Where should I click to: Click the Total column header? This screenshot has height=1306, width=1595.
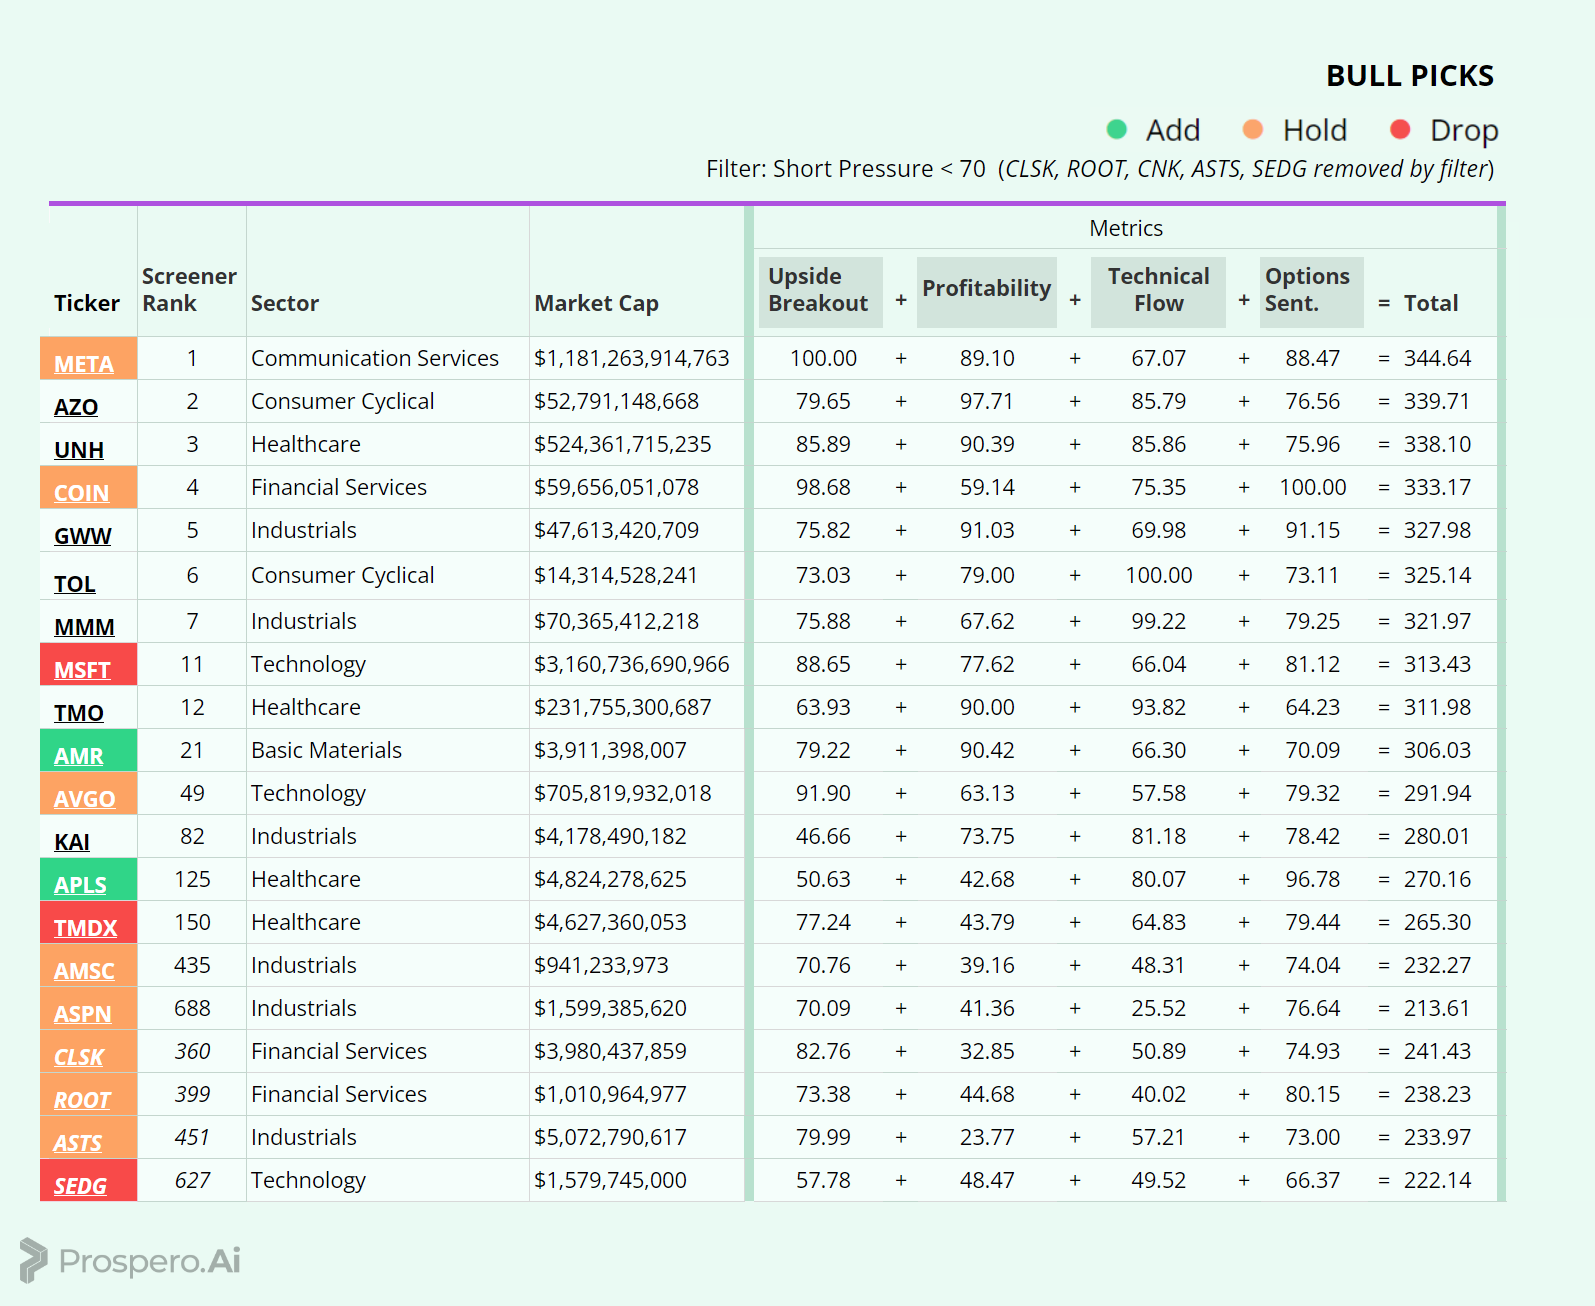click(x=1431, y=303)
